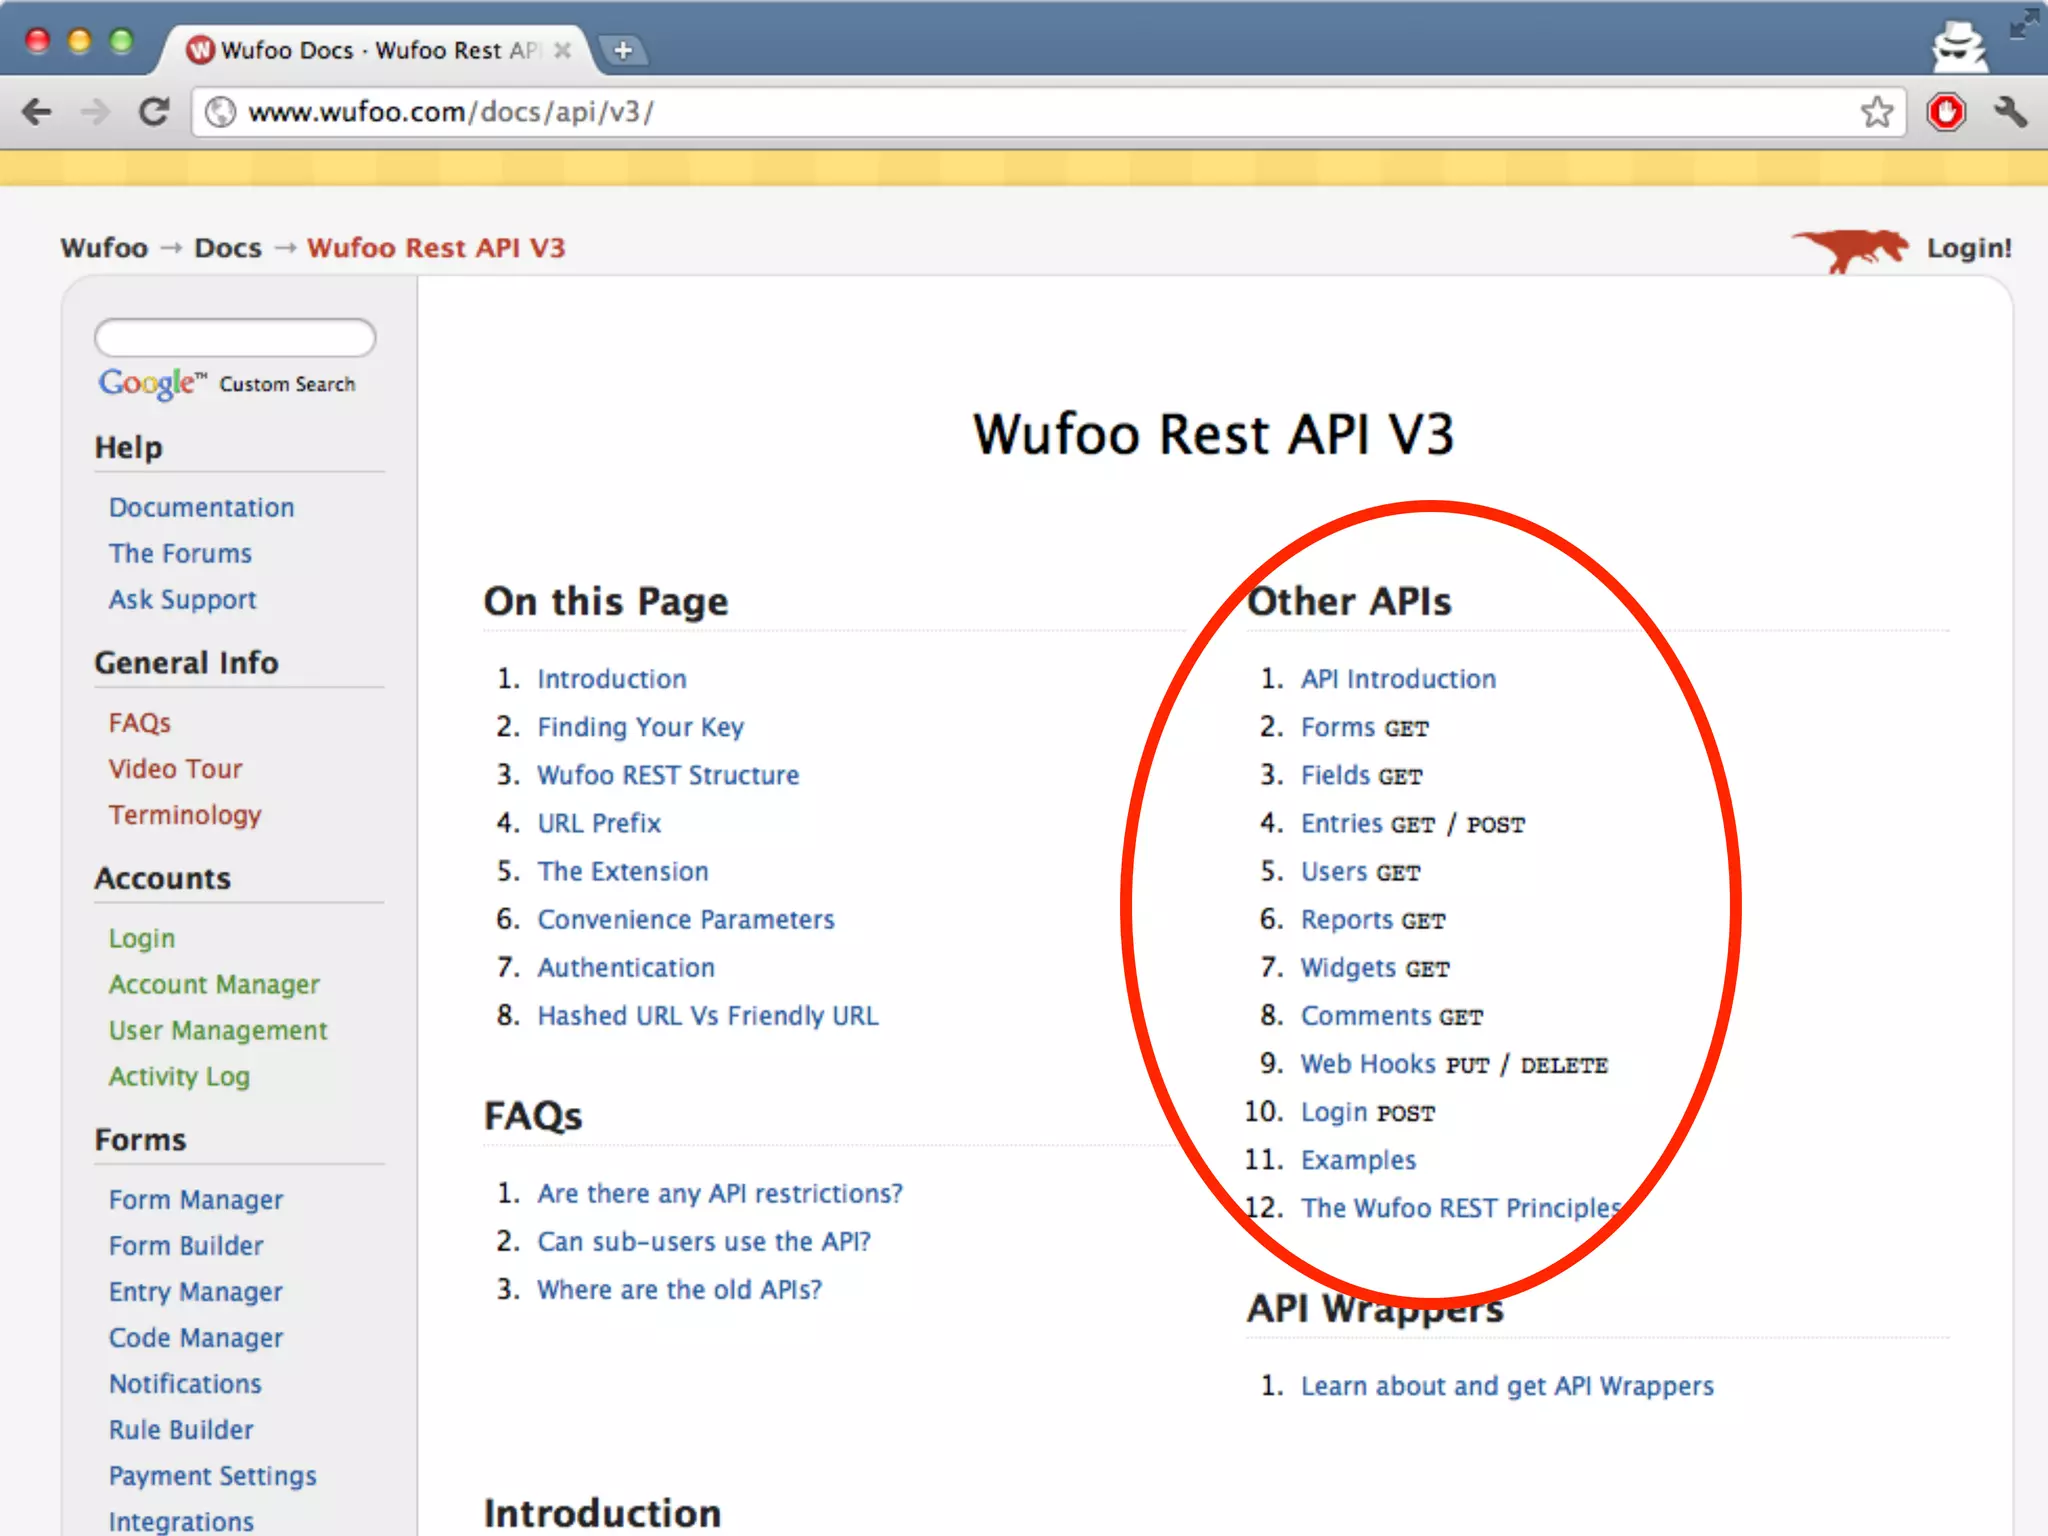Open the Finding Your Key link
This screenshot has height=1536, width=2048.
(640, 727)
